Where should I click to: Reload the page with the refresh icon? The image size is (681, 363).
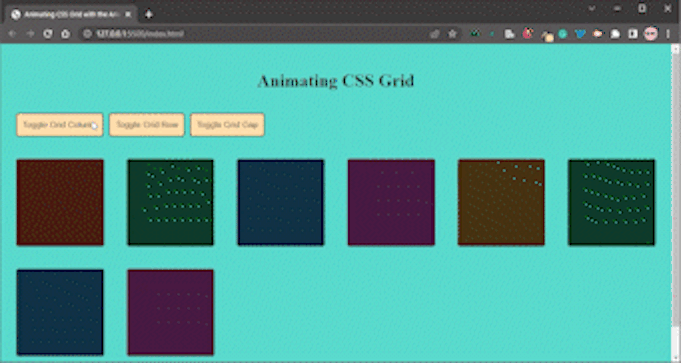[48, 33]
